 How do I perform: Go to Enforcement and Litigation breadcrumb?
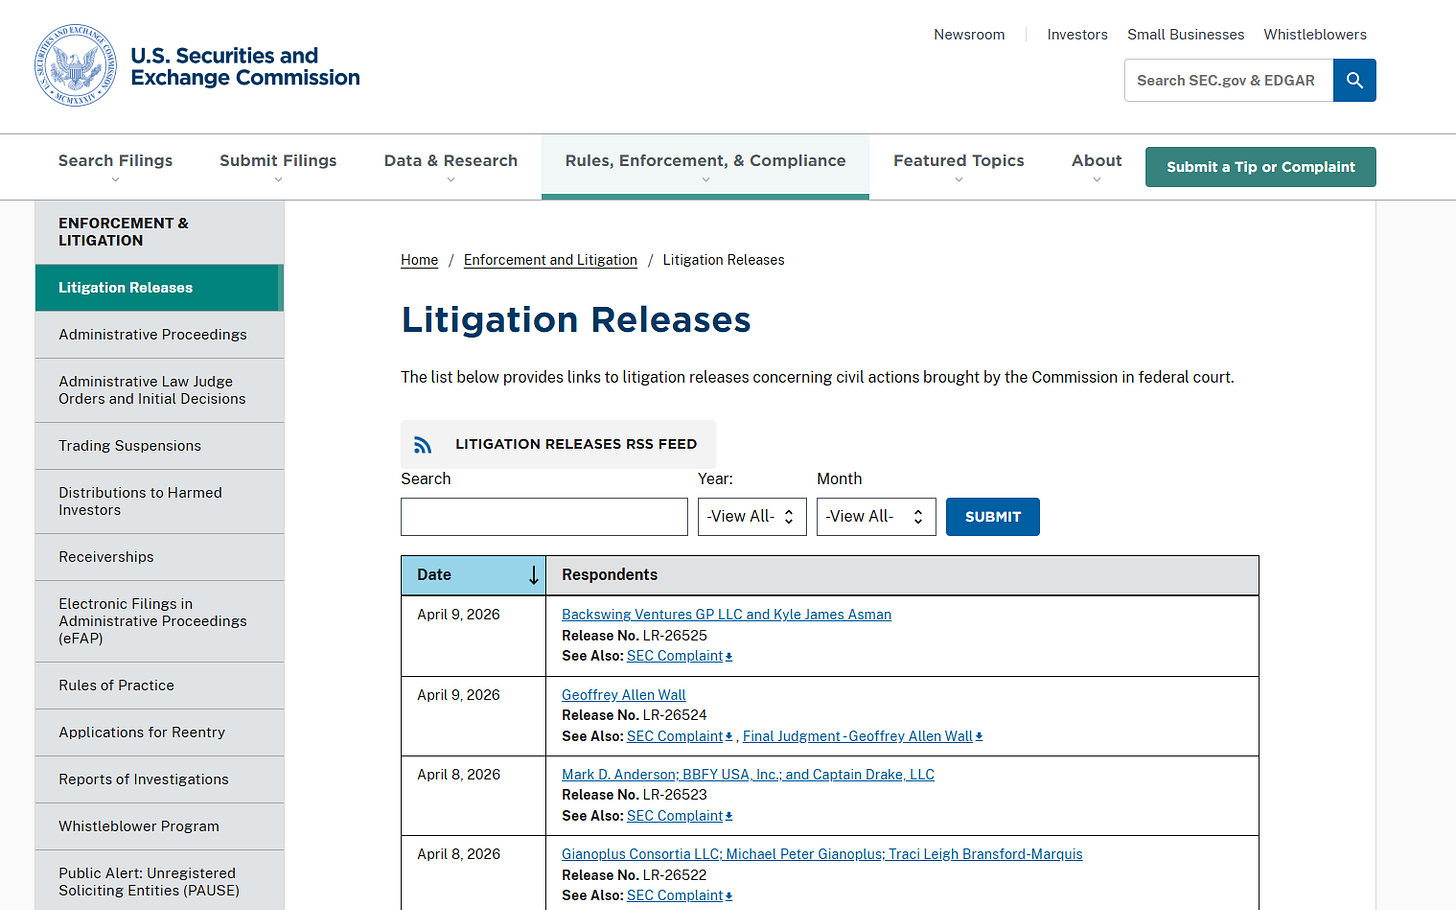pyautogui.click(x=550, y=260)
